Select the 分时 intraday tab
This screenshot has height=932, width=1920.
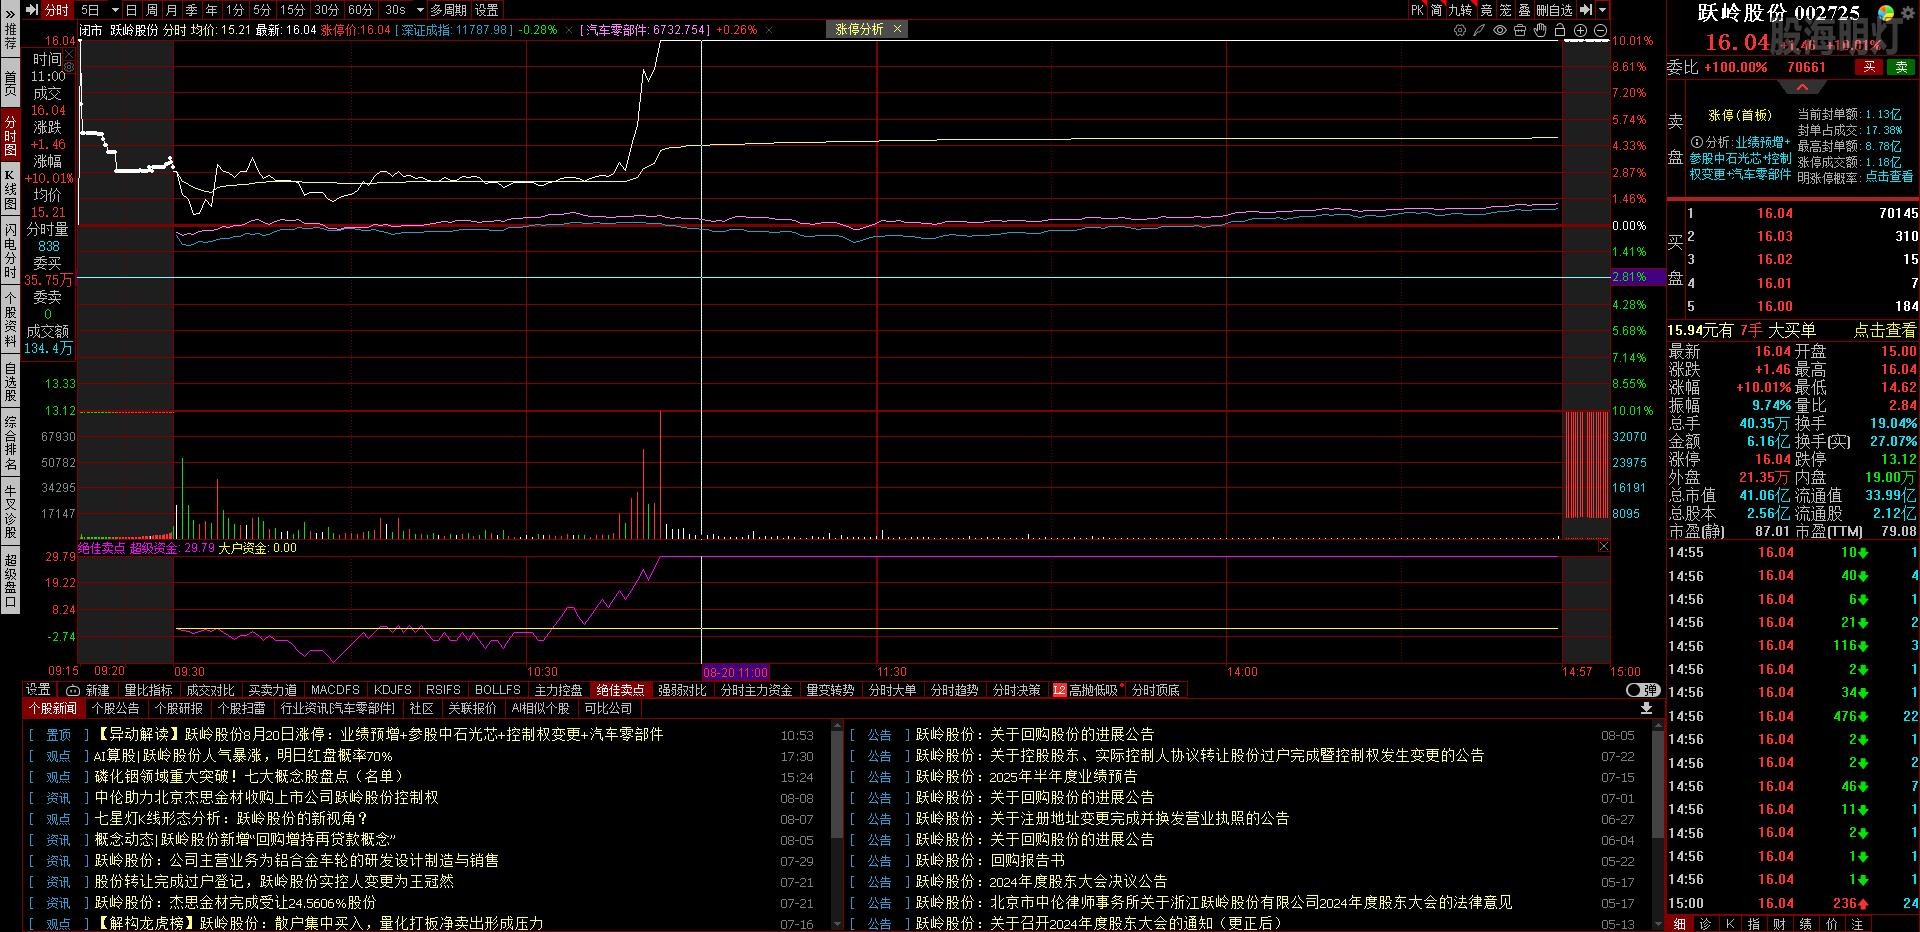pyautogui.click(x=57, y=10)
